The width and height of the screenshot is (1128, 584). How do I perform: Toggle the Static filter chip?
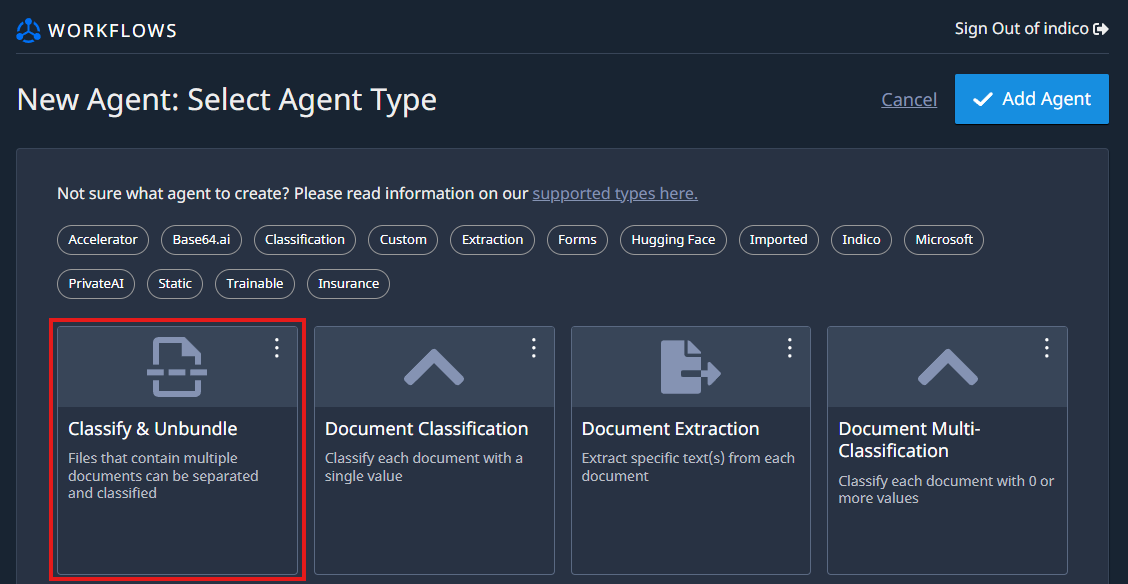[175, 284]
